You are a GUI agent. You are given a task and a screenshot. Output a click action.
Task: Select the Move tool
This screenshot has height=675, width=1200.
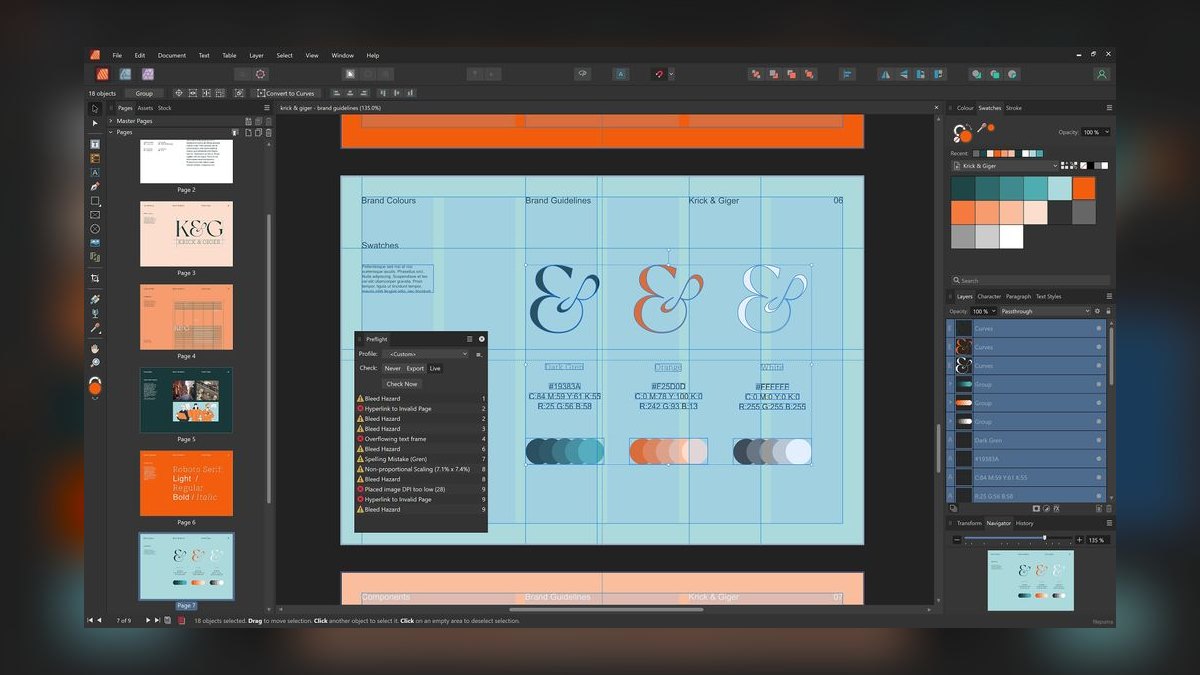(95, 108)
